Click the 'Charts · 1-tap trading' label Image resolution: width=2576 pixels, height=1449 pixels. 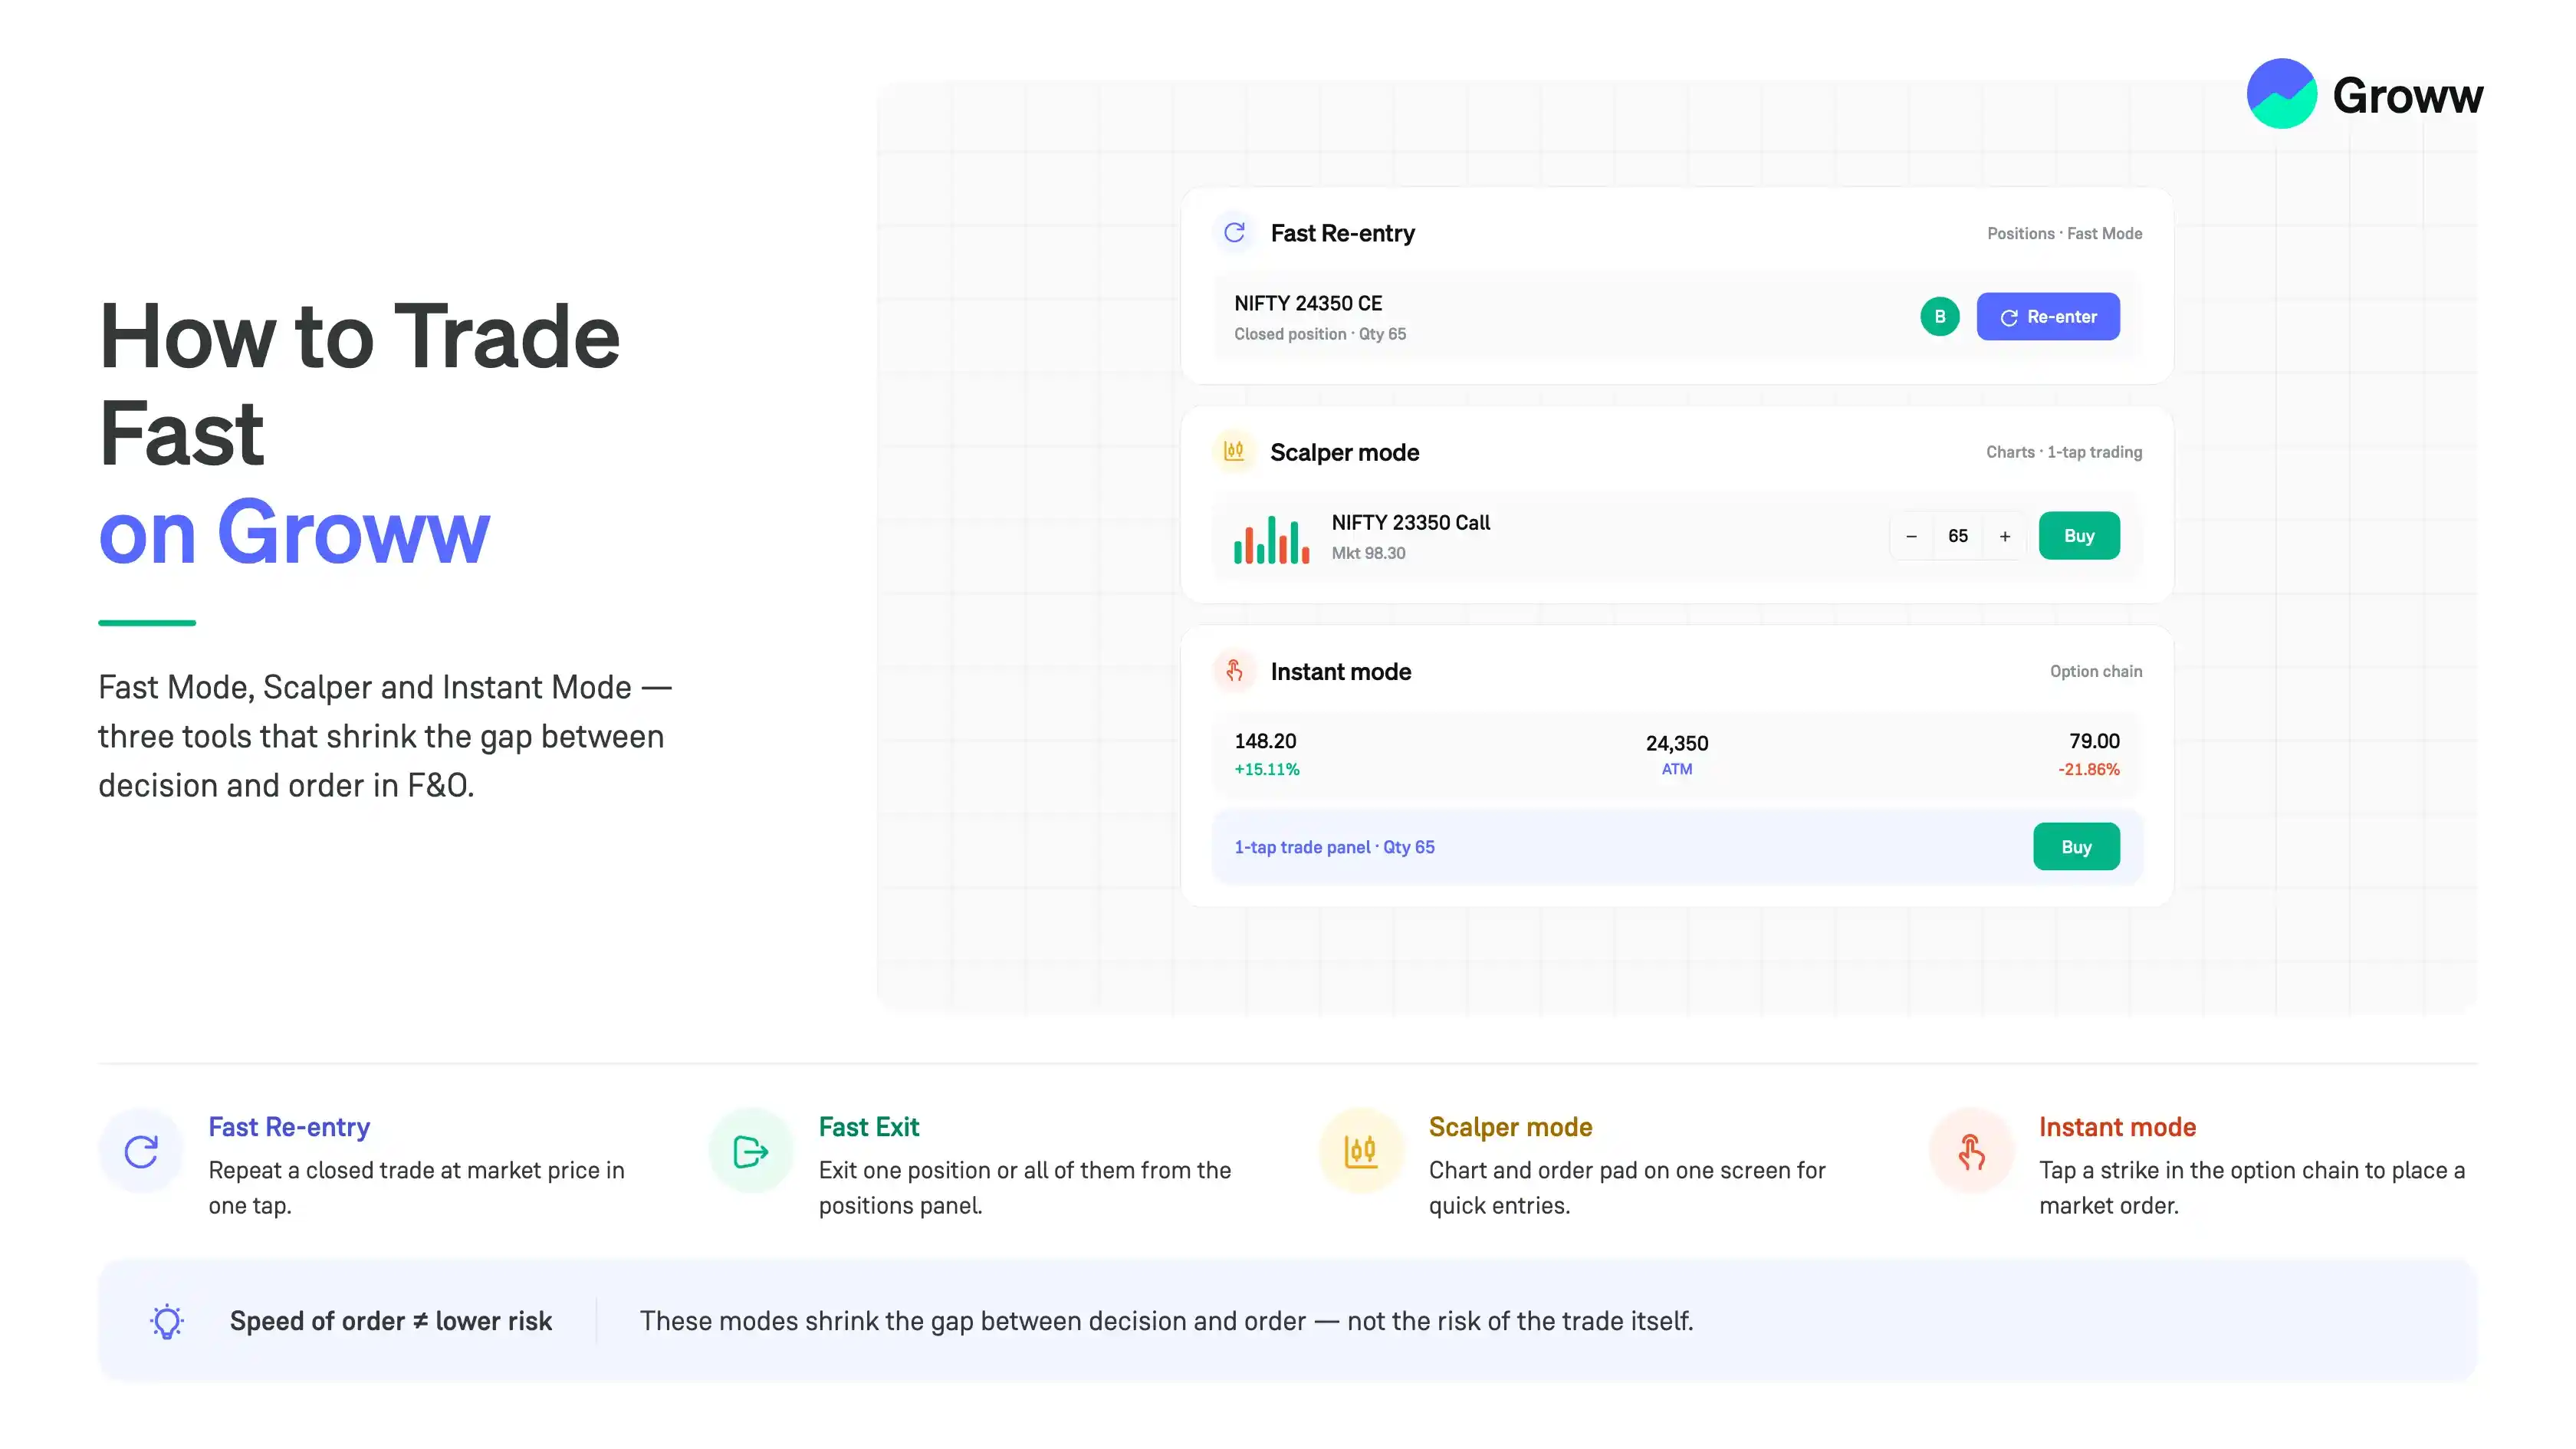tap(2064, 452)
